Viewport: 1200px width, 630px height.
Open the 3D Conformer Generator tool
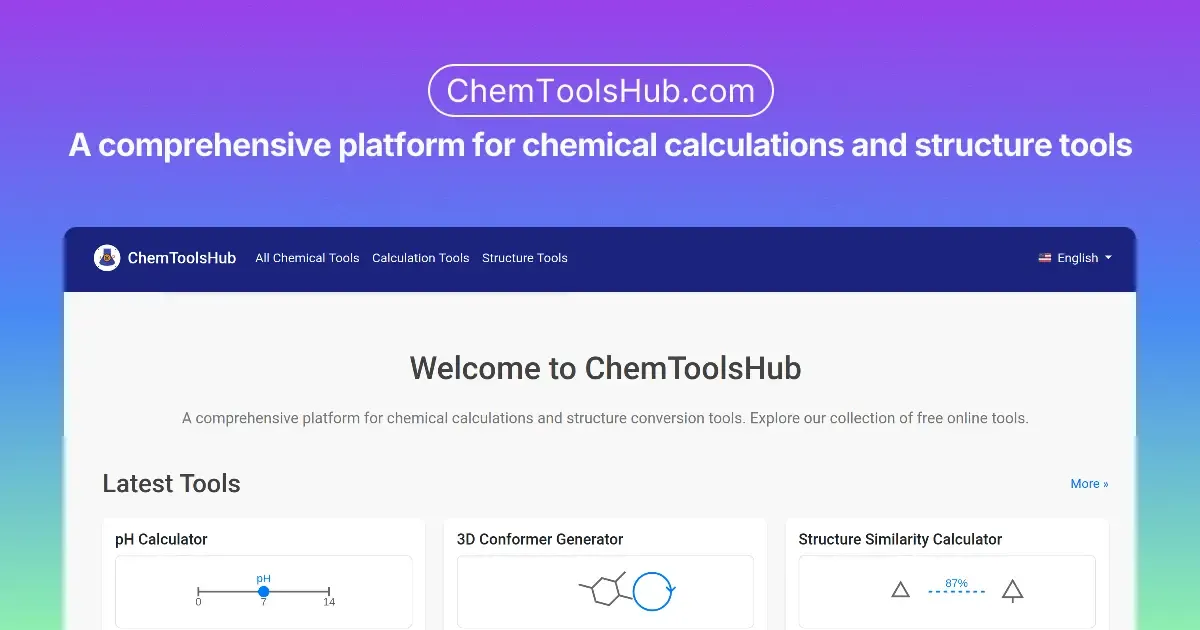tap(540, 539)
